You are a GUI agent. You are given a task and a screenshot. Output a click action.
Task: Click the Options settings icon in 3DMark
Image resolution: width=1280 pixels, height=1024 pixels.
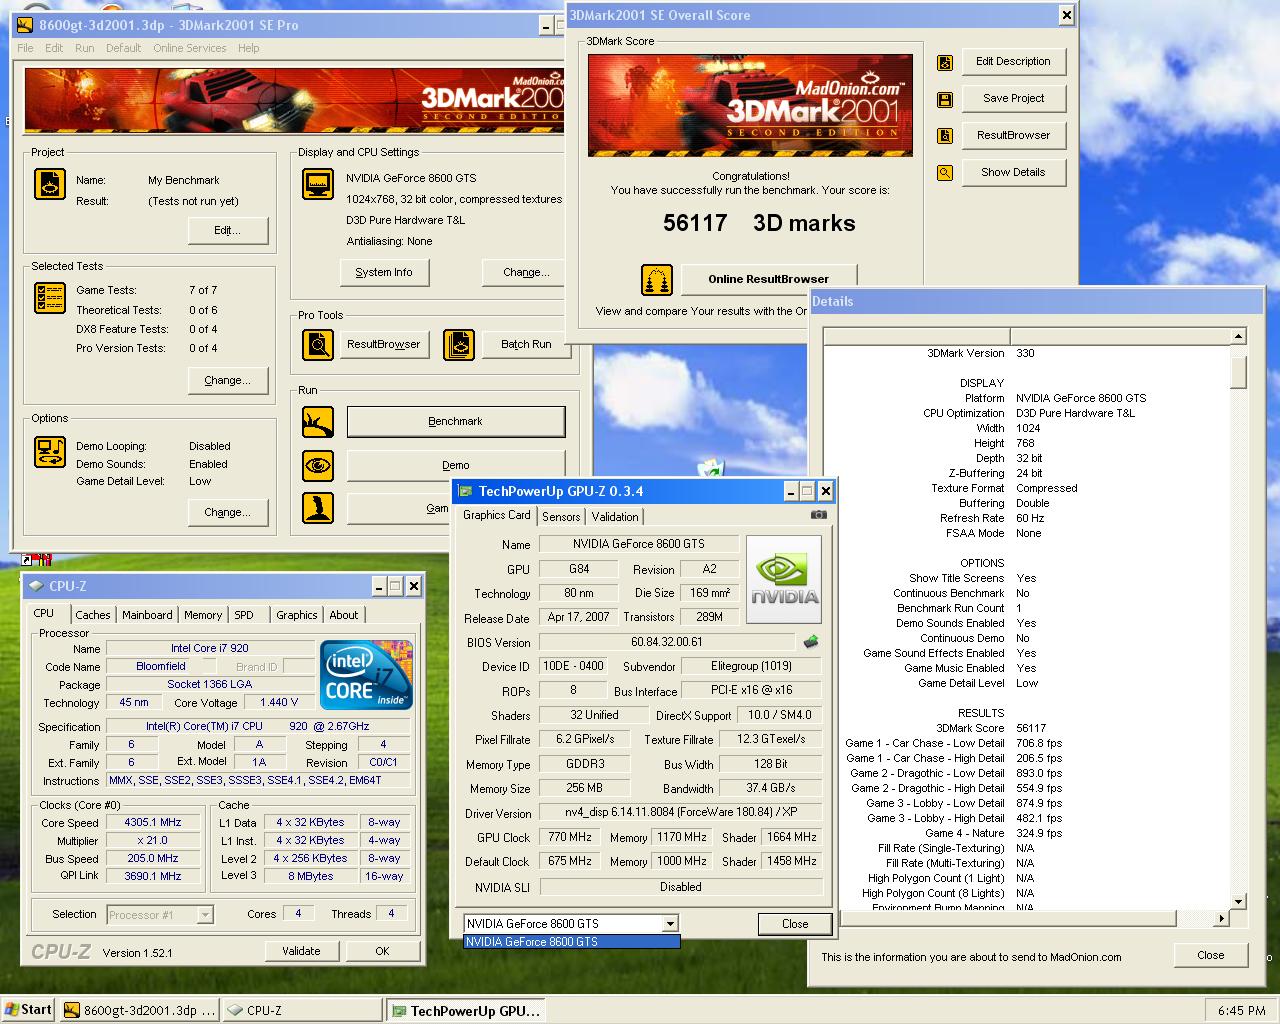coord(50,452)
